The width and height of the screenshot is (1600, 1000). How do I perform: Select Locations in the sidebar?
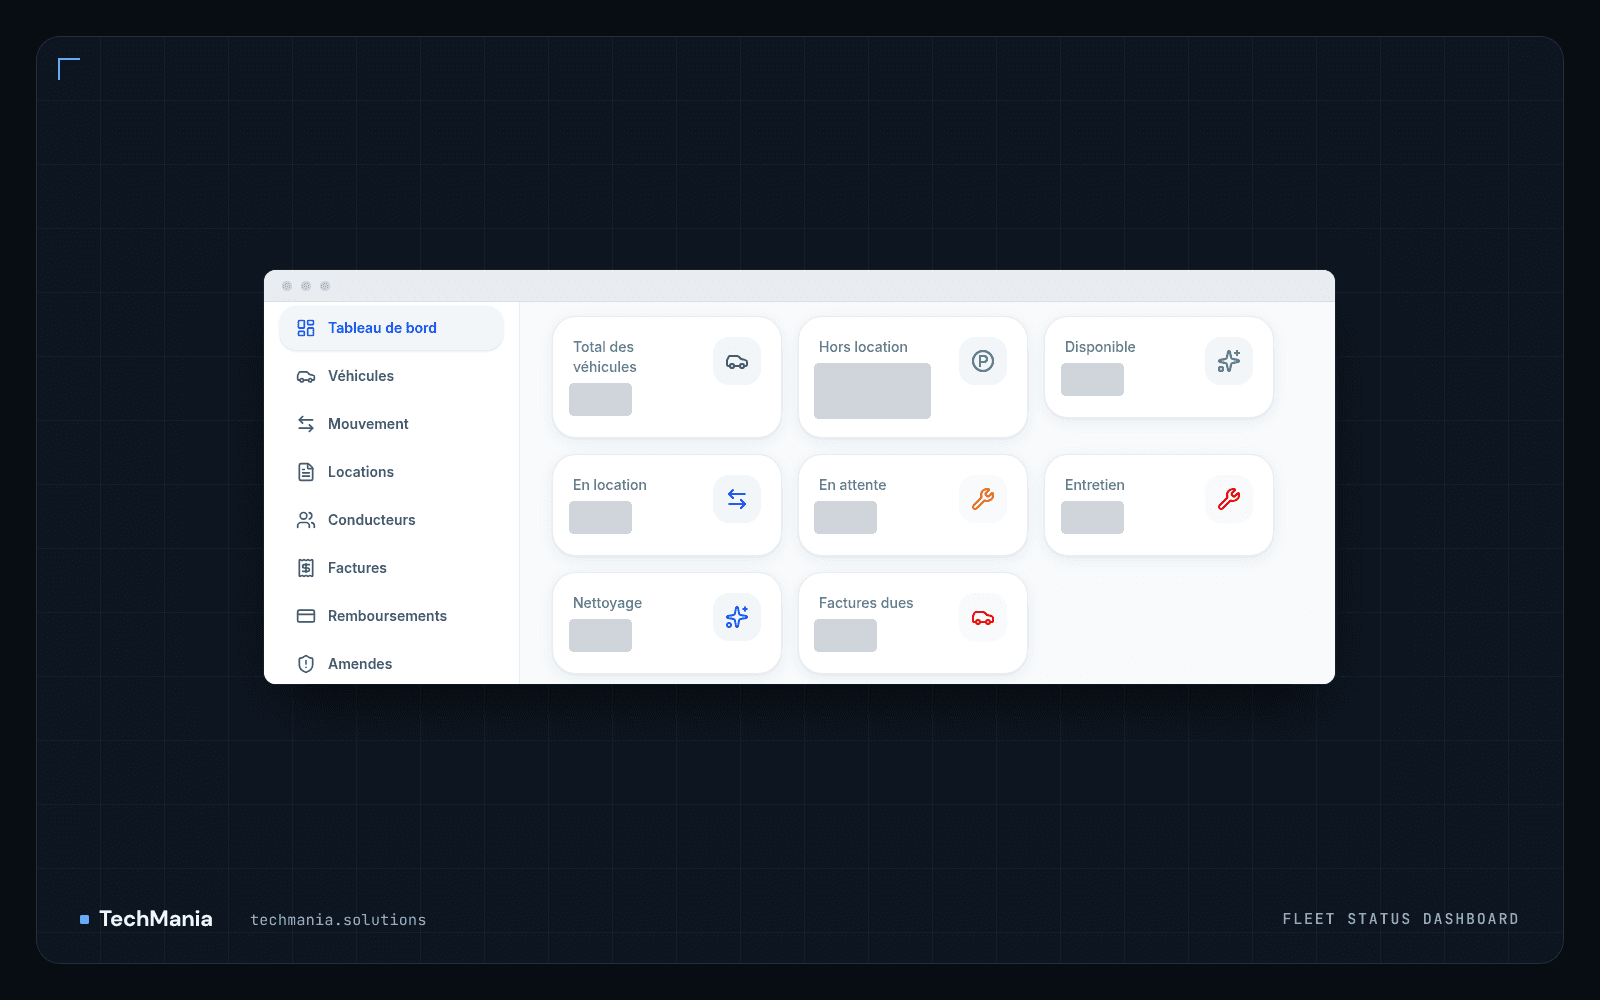pos(391,472)
